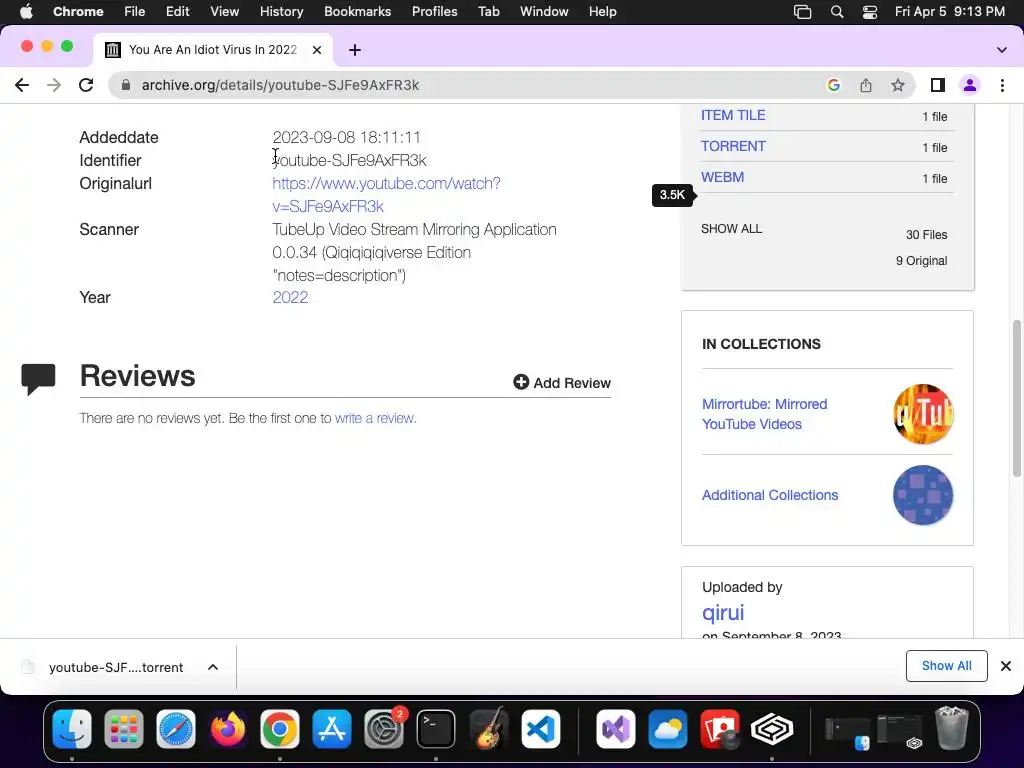This screenshot has height=768, width=1024.
Task: Open the Edit menu
Action: [177, 11]
